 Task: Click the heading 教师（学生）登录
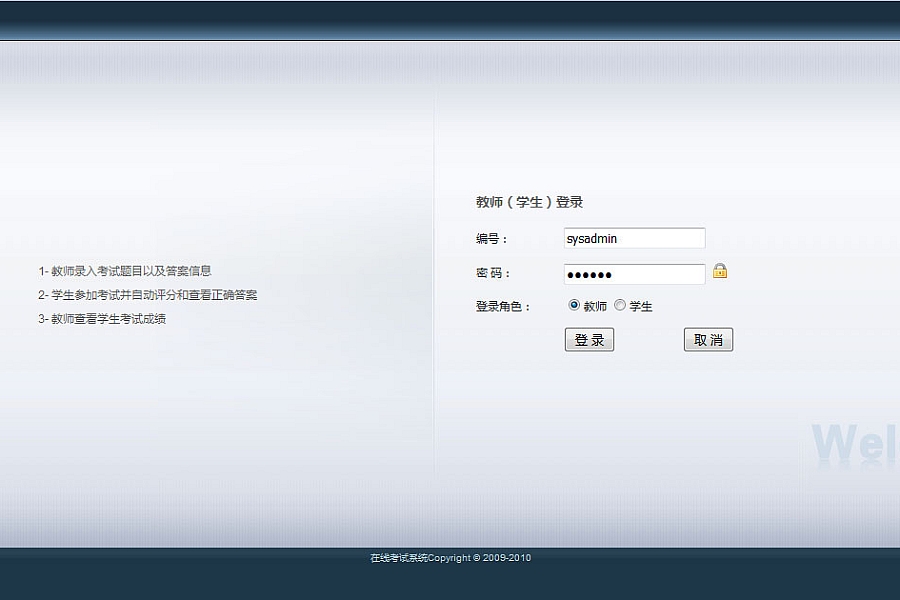529,202
